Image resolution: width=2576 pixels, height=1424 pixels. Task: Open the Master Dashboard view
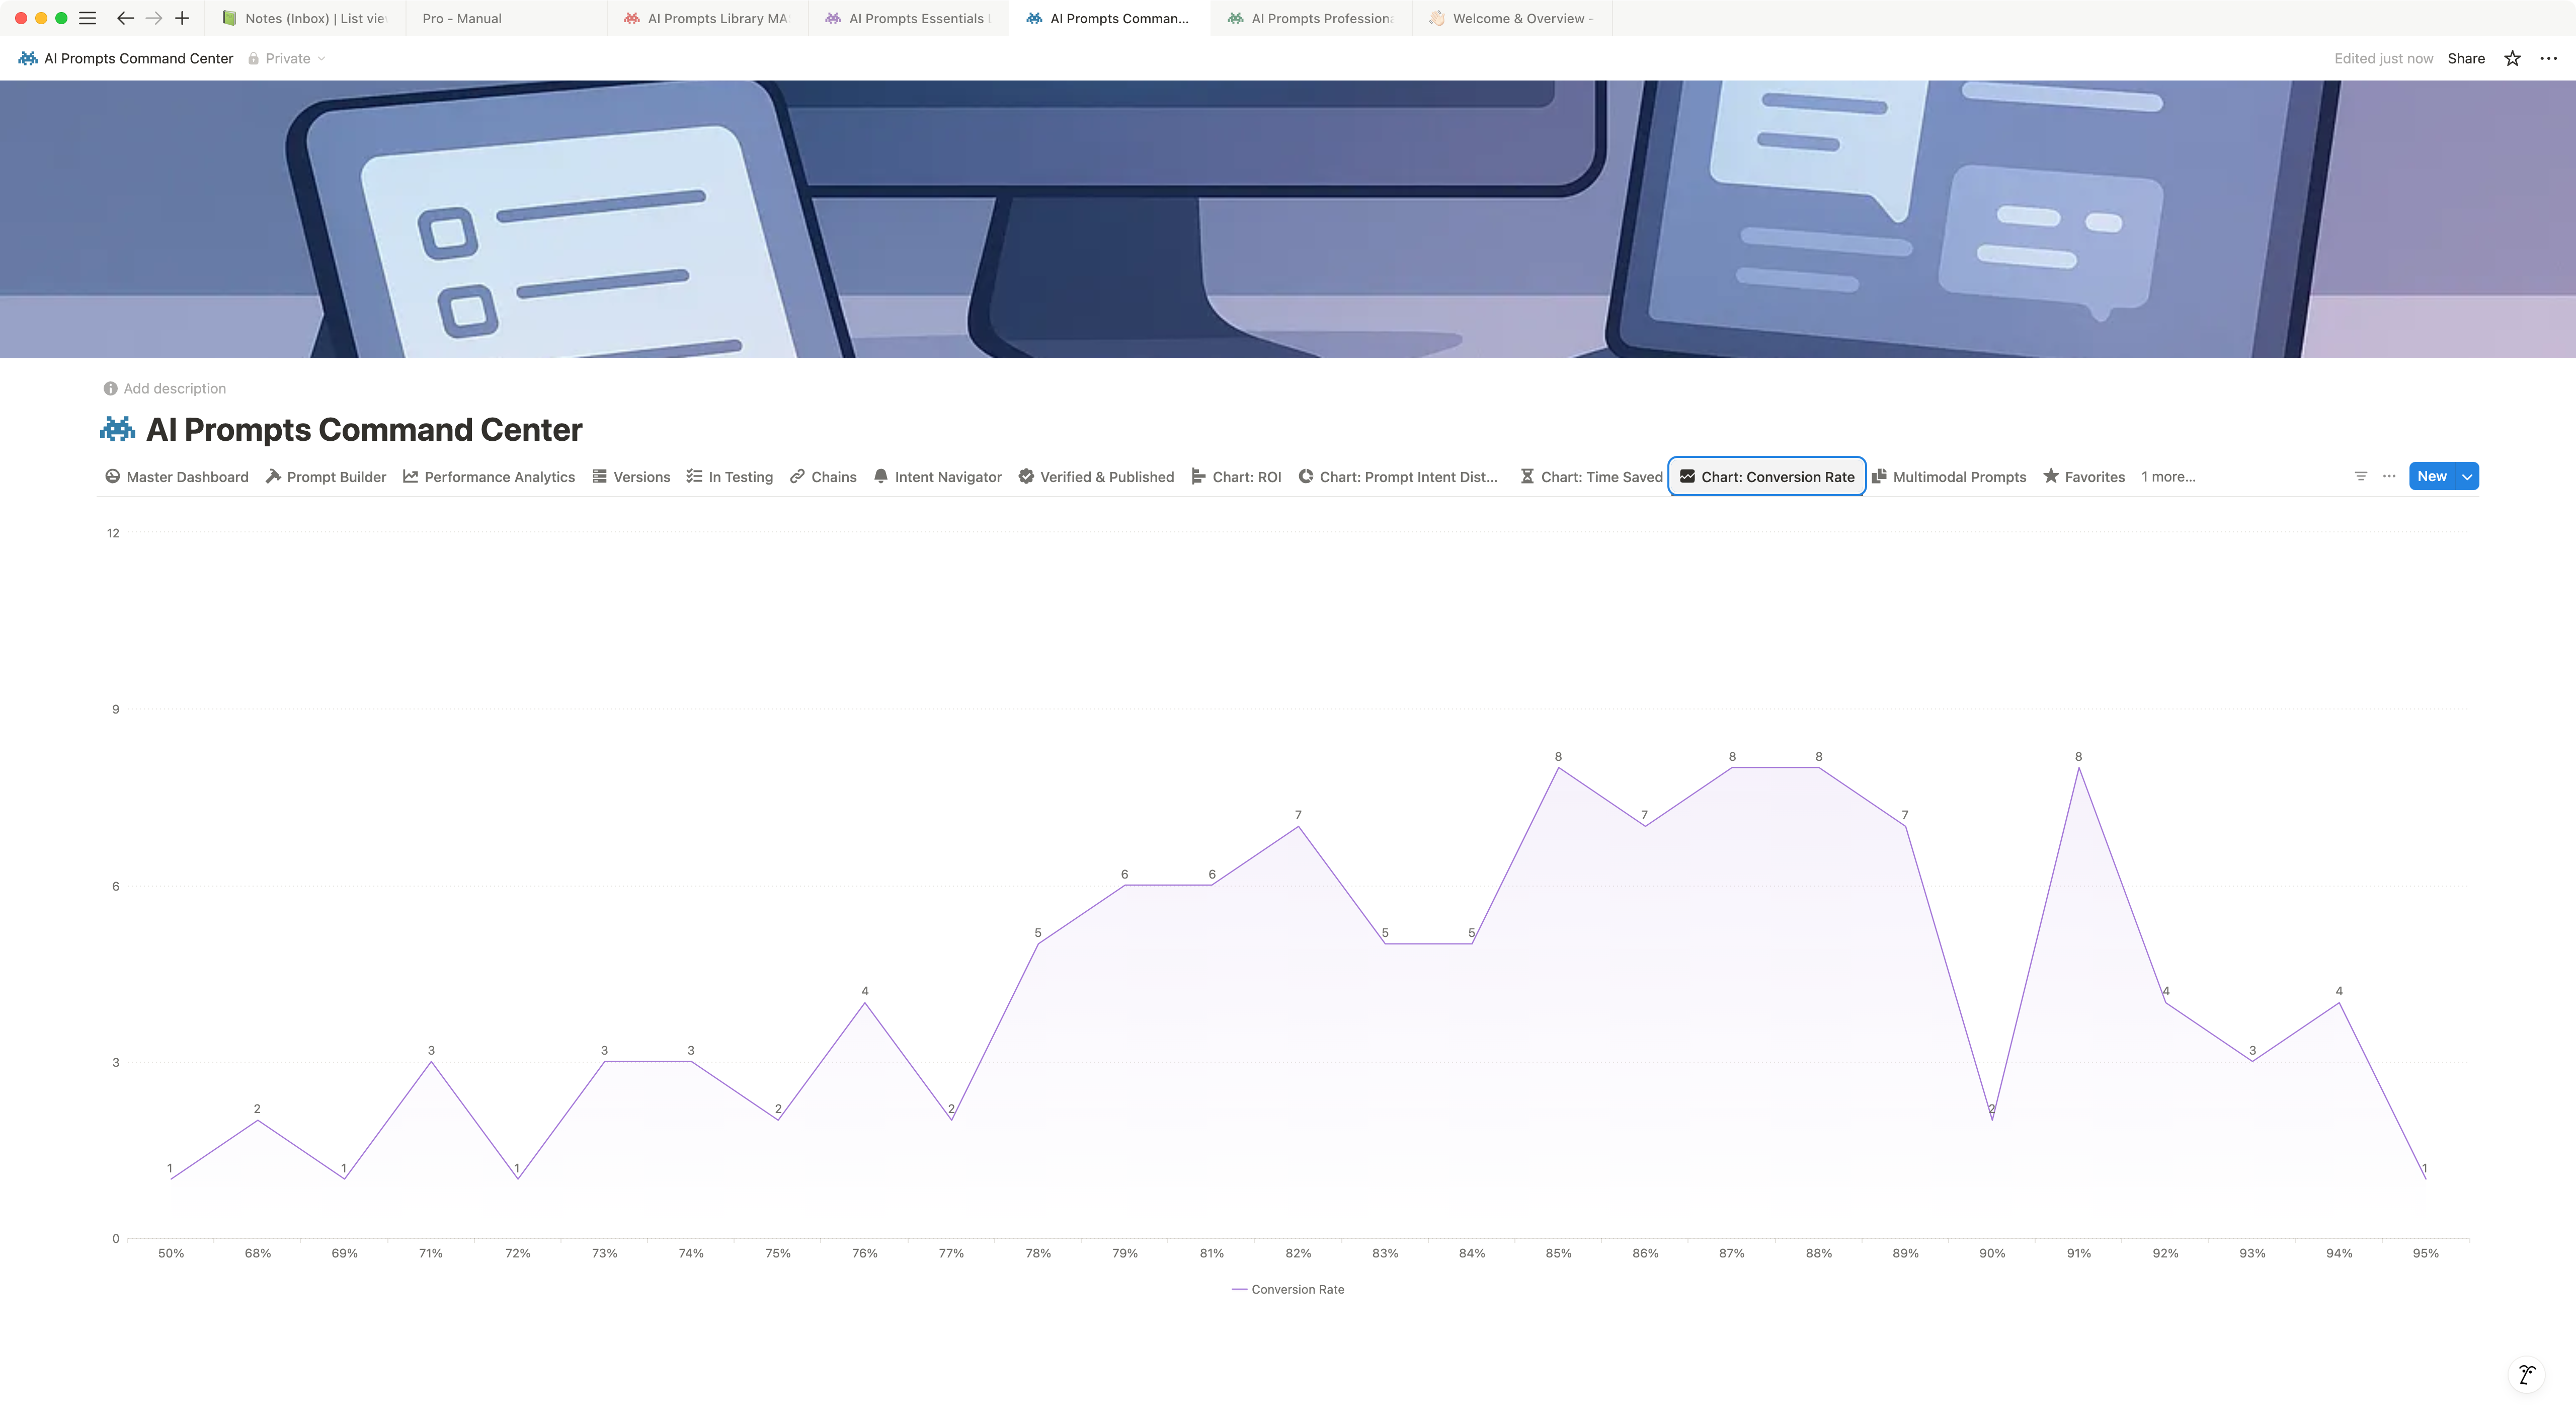tap(177, 477)
